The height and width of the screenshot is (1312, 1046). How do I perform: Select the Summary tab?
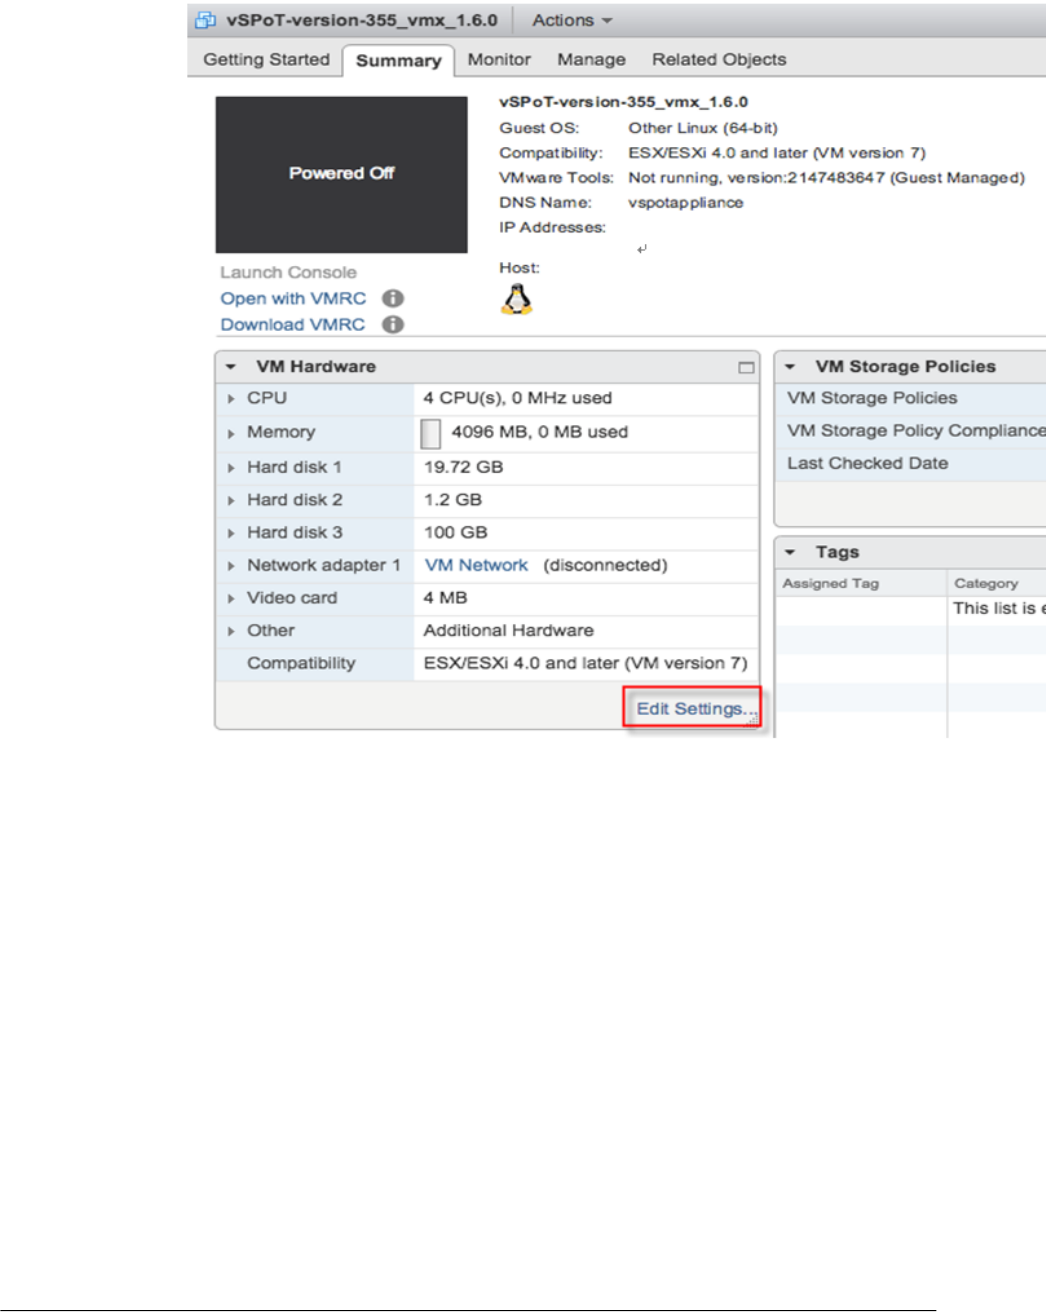point(398,60)
